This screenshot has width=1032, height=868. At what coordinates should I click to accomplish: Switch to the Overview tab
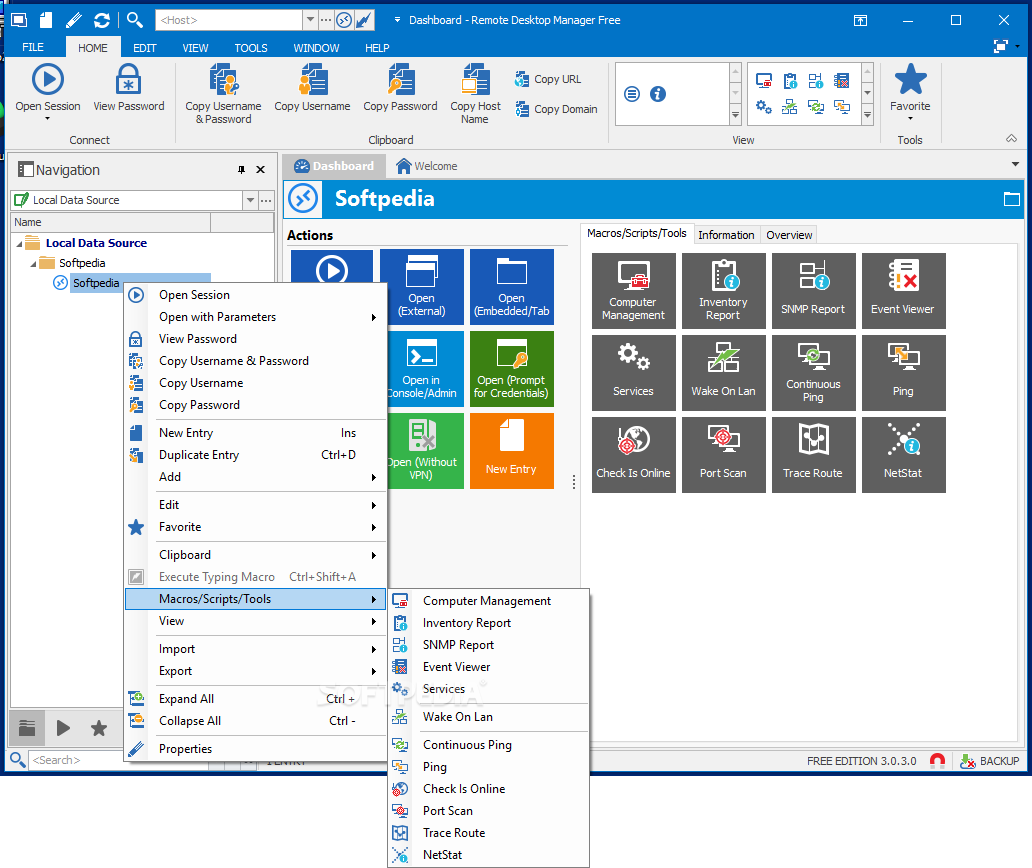tap(789, 235)
